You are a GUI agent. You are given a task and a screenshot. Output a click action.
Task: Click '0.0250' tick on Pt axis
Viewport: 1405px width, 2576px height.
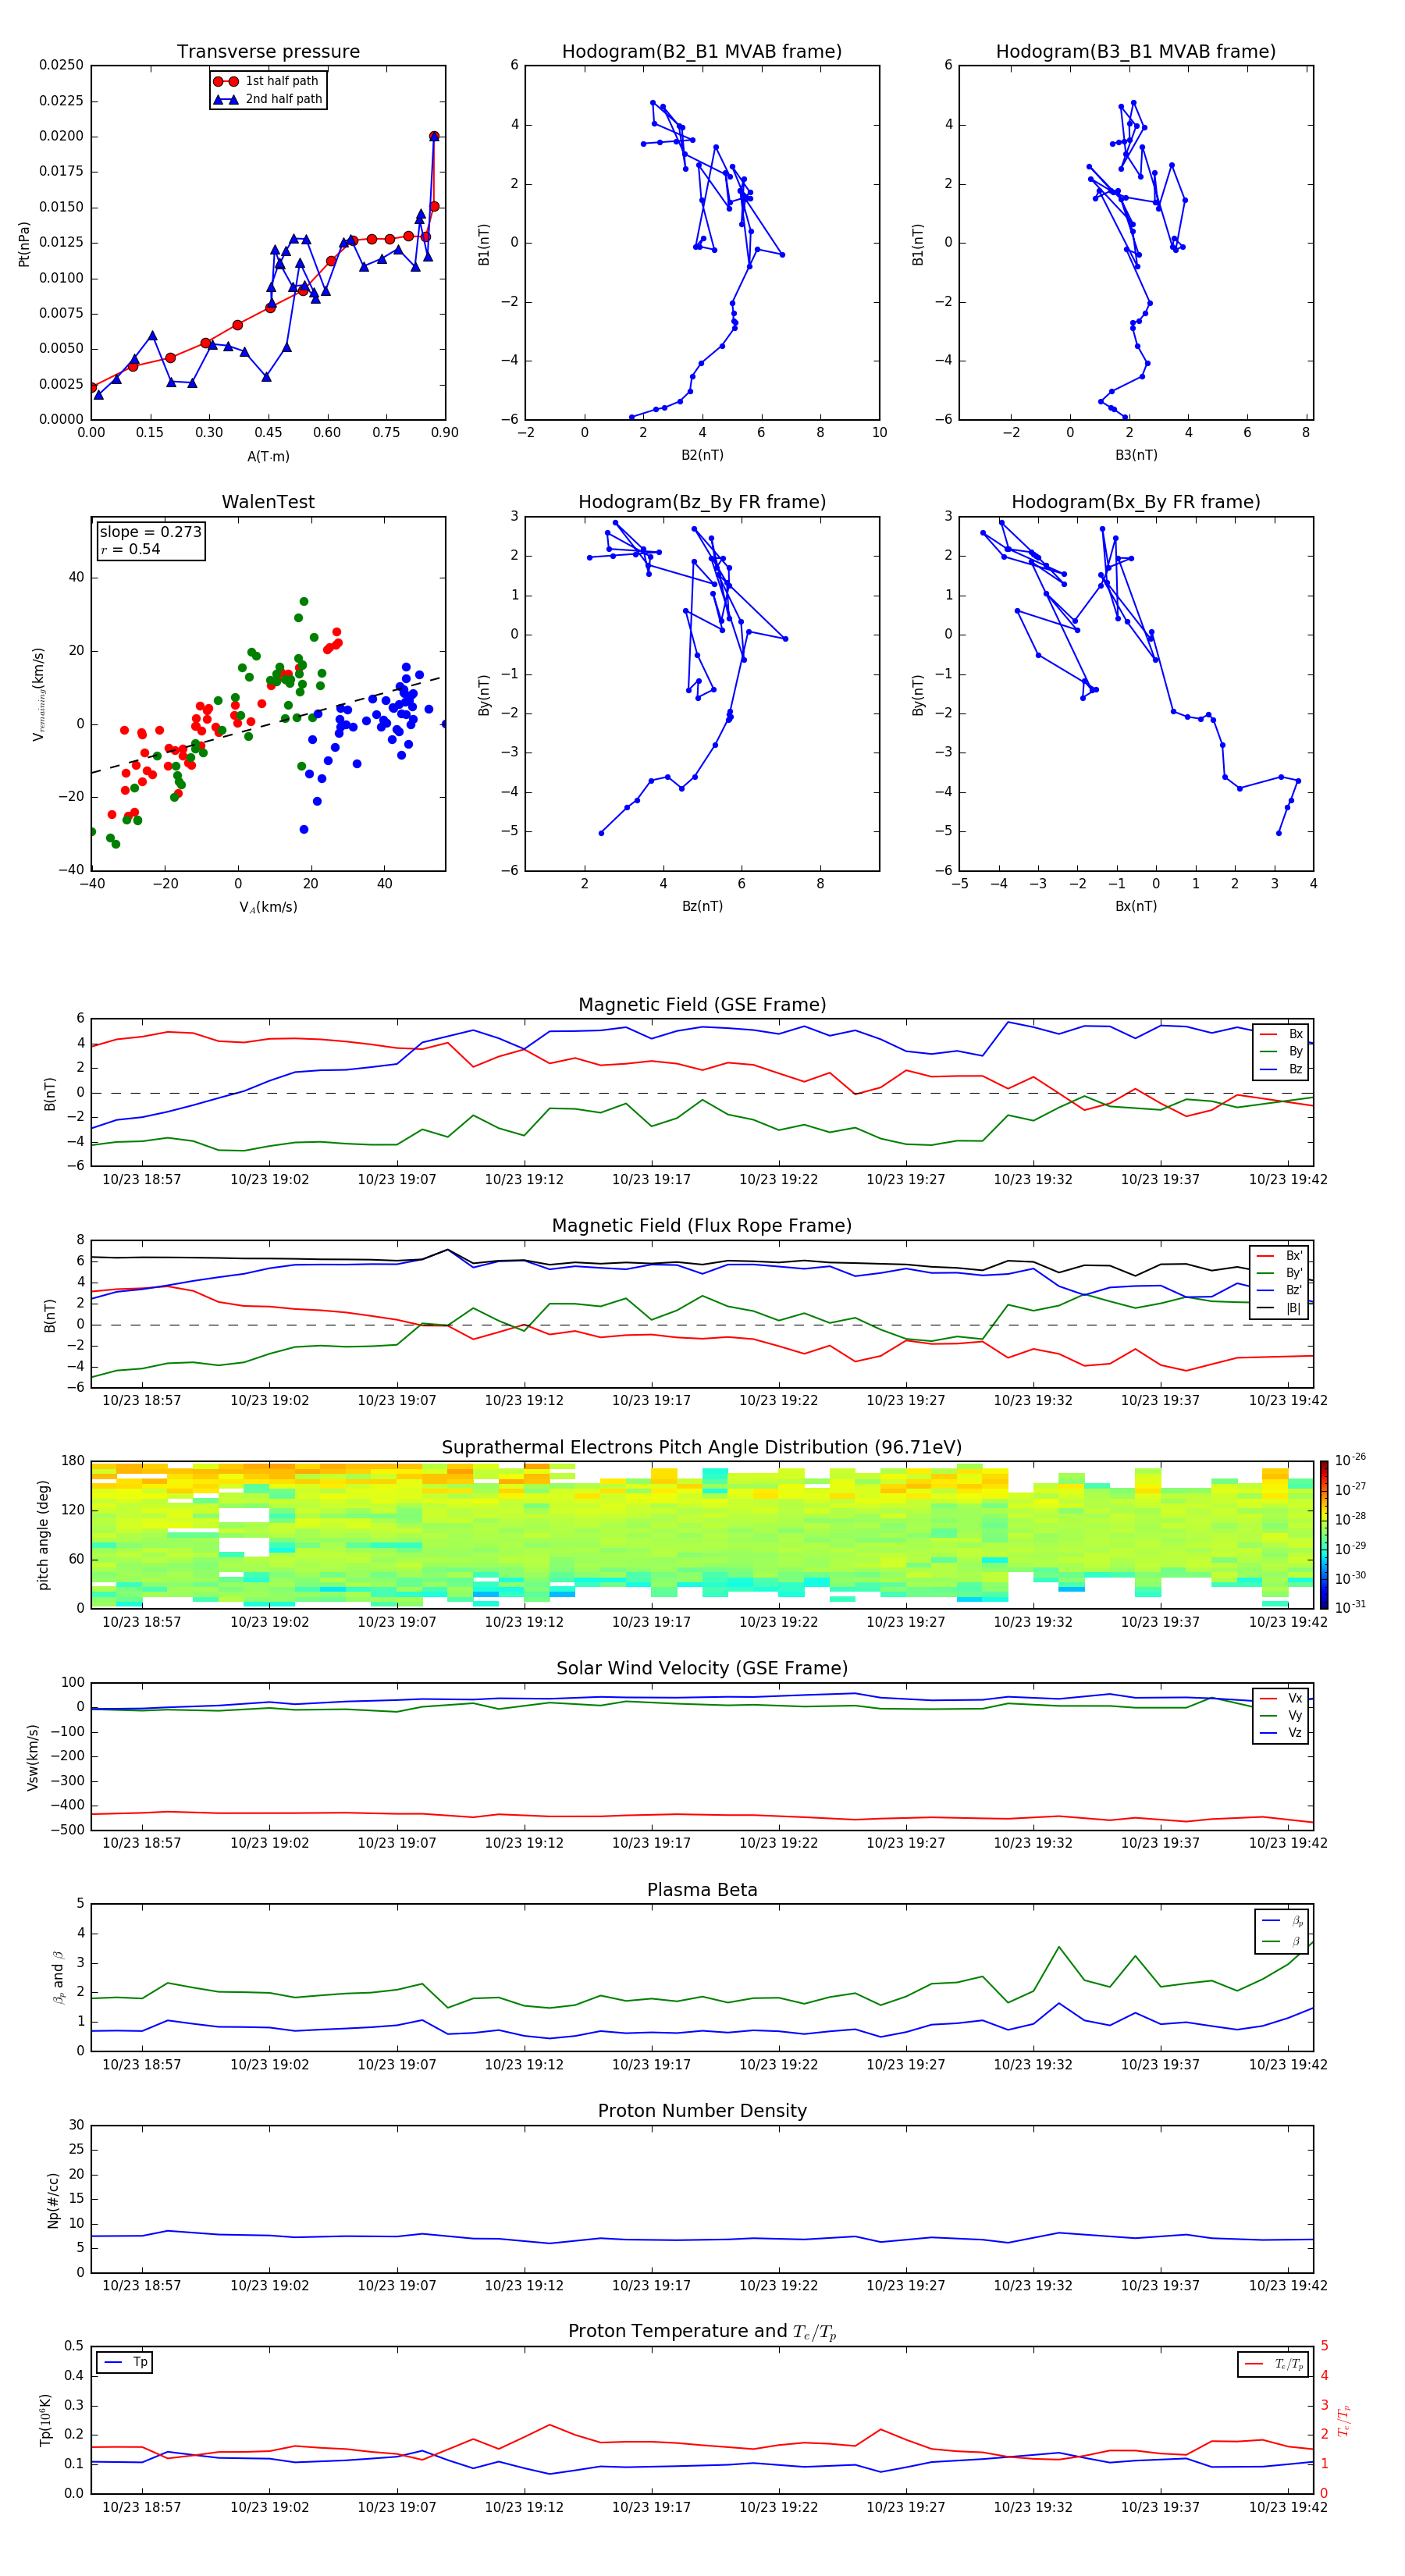point(61,65)
